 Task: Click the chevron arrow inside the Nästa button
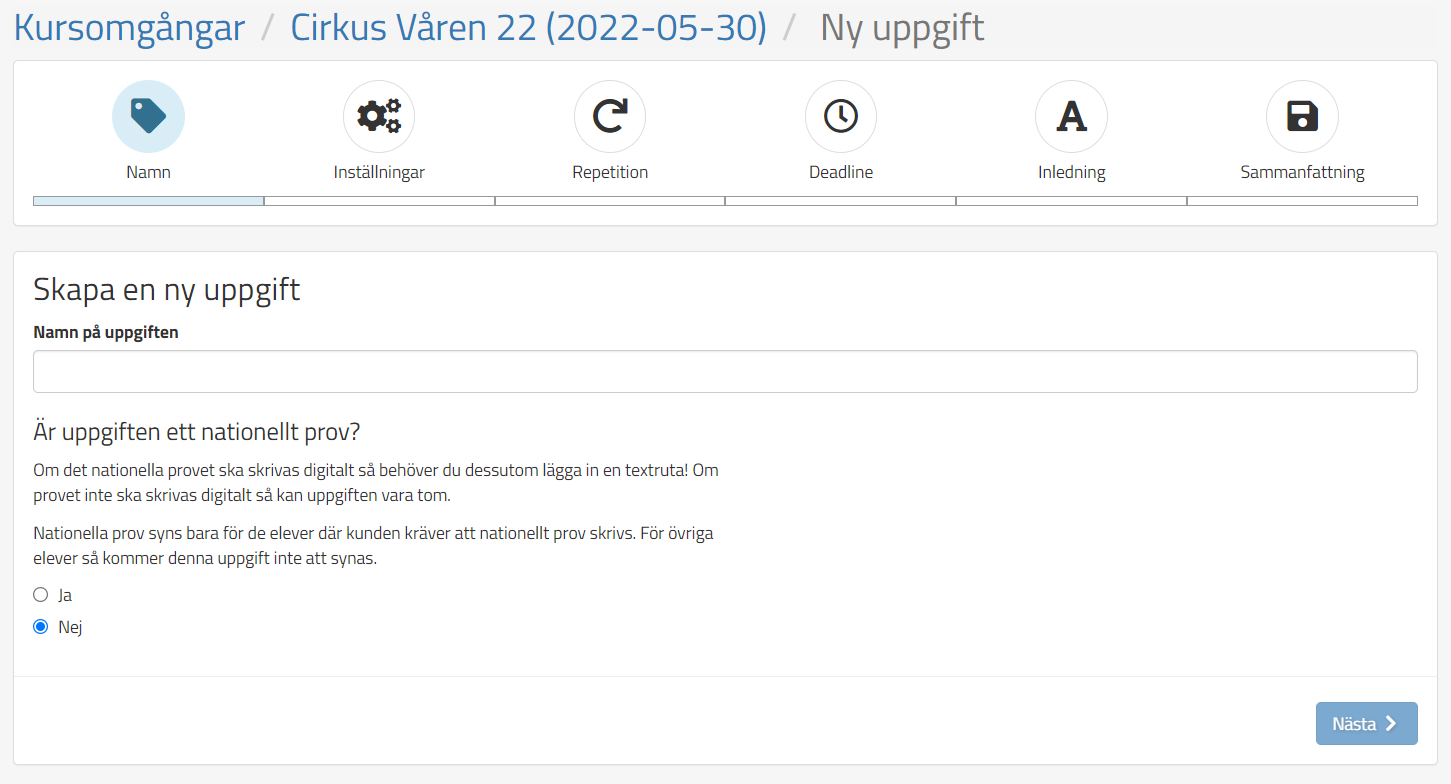point(1391,724)
